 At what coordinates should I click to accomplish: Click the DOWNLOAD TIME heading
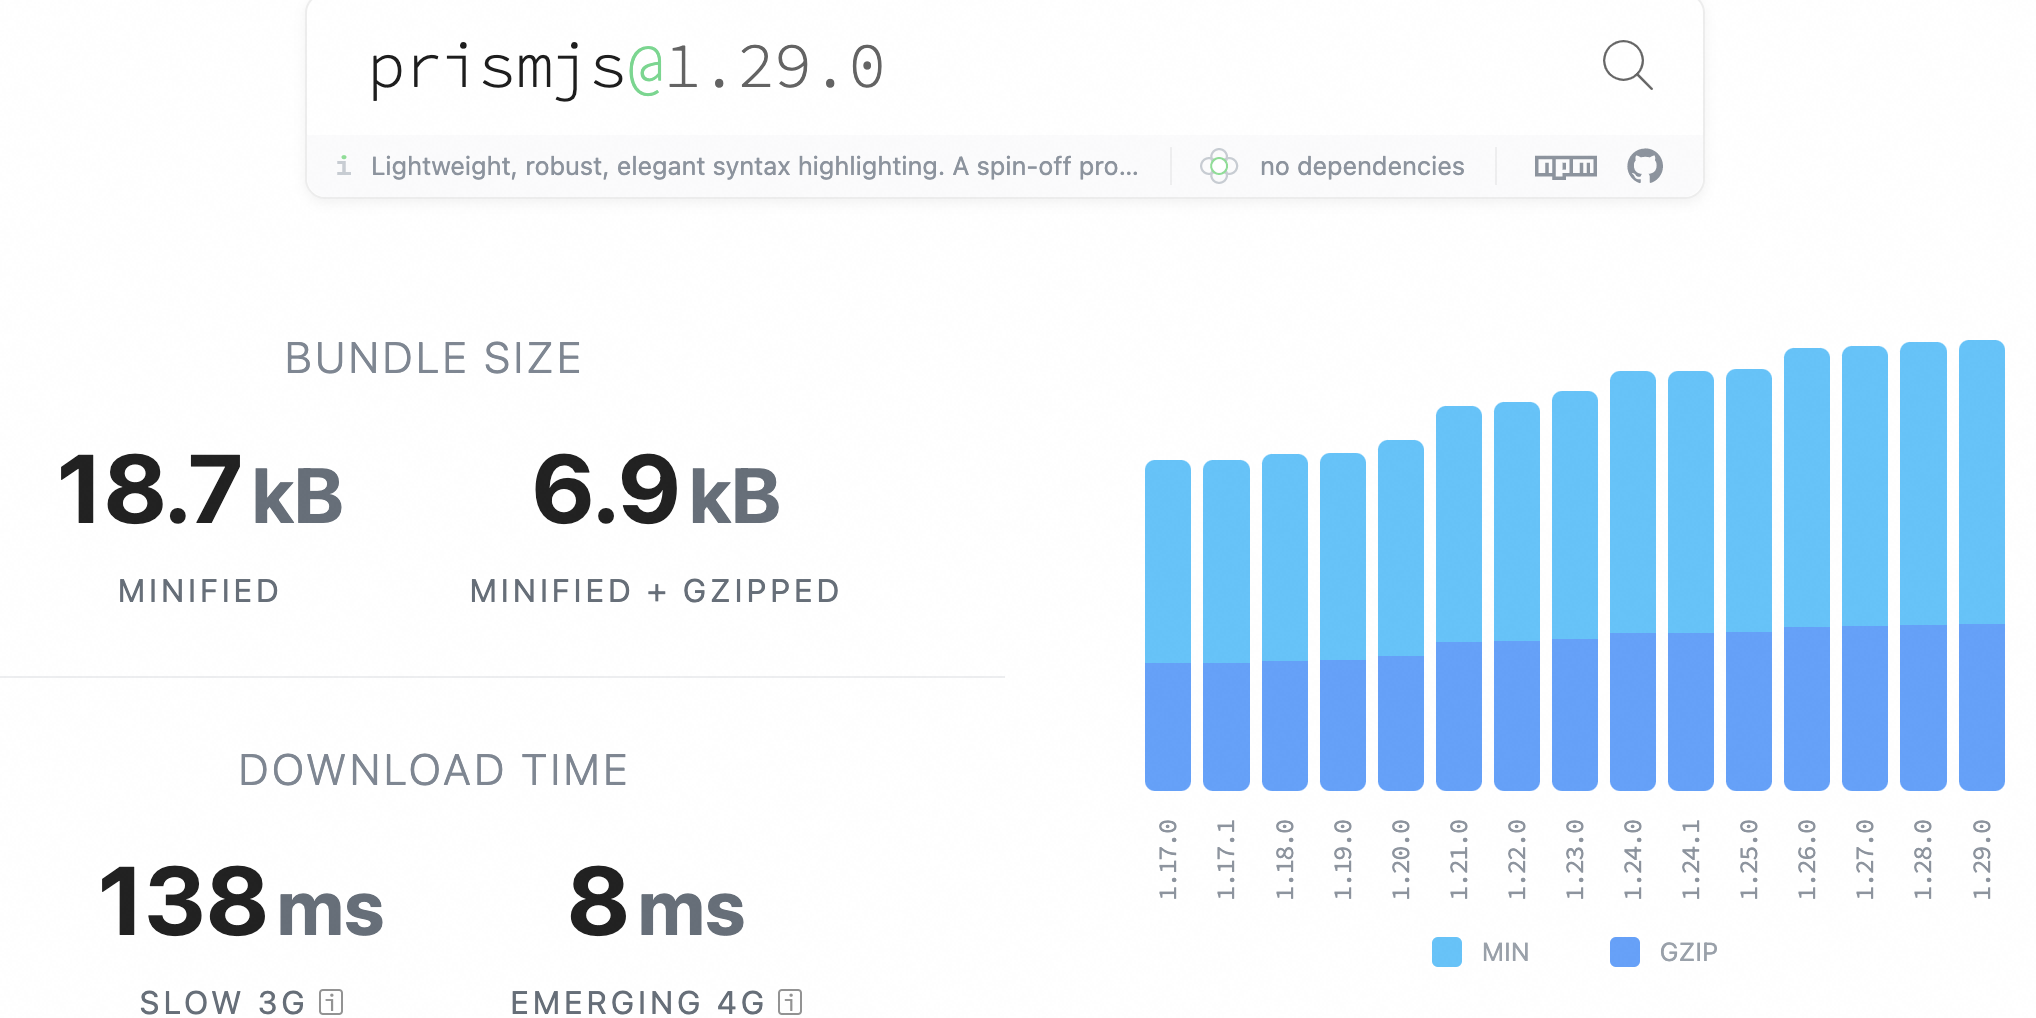[x=433, y=770]
